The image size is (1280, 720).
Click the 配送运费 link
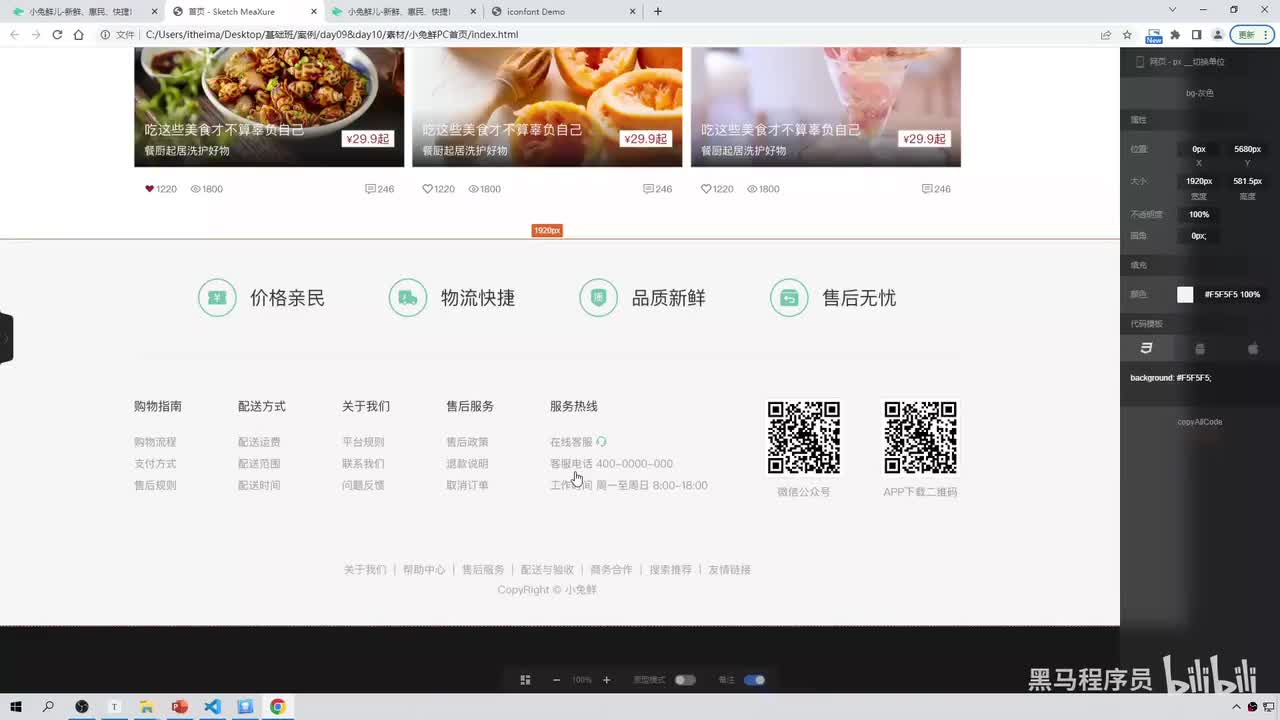(259, 442)
